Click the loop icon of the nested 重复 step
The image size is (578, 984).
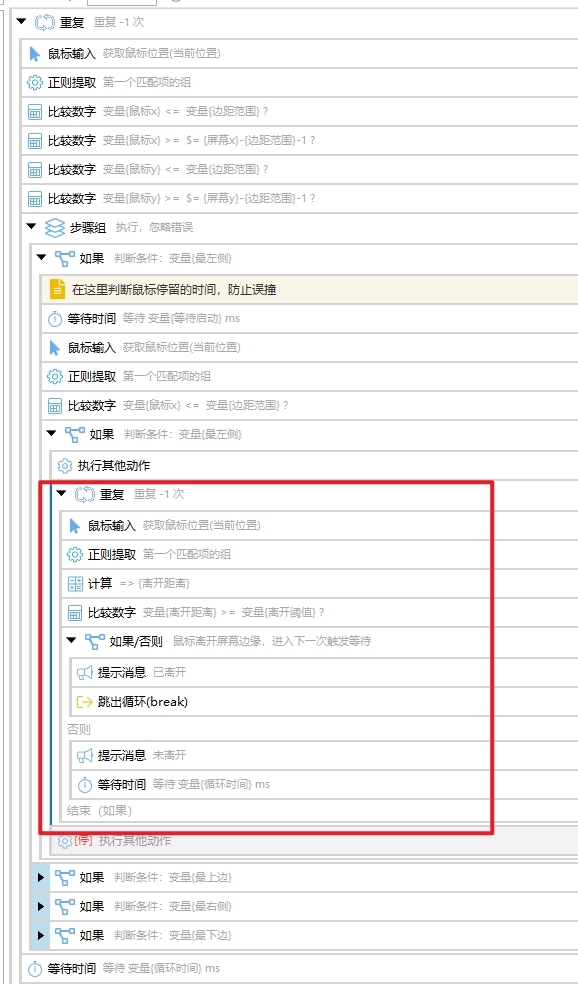[85, 495]
